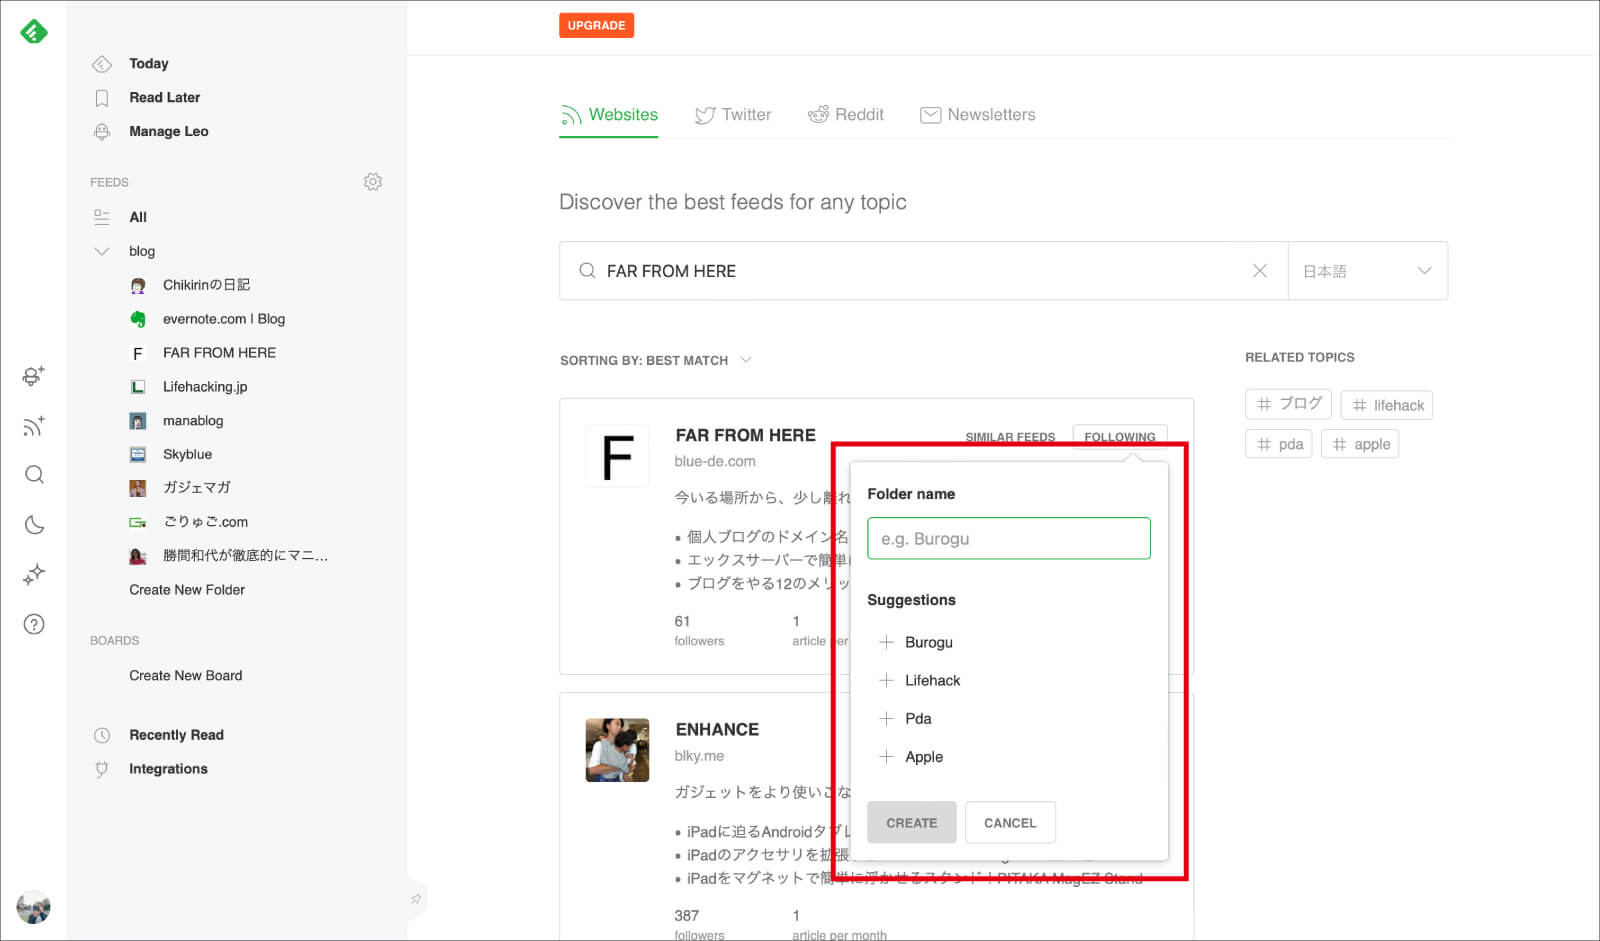Viewport: 1600px width, 941px height.
Task: Open Lifehacking.jp feed
Action: point(205,387)
